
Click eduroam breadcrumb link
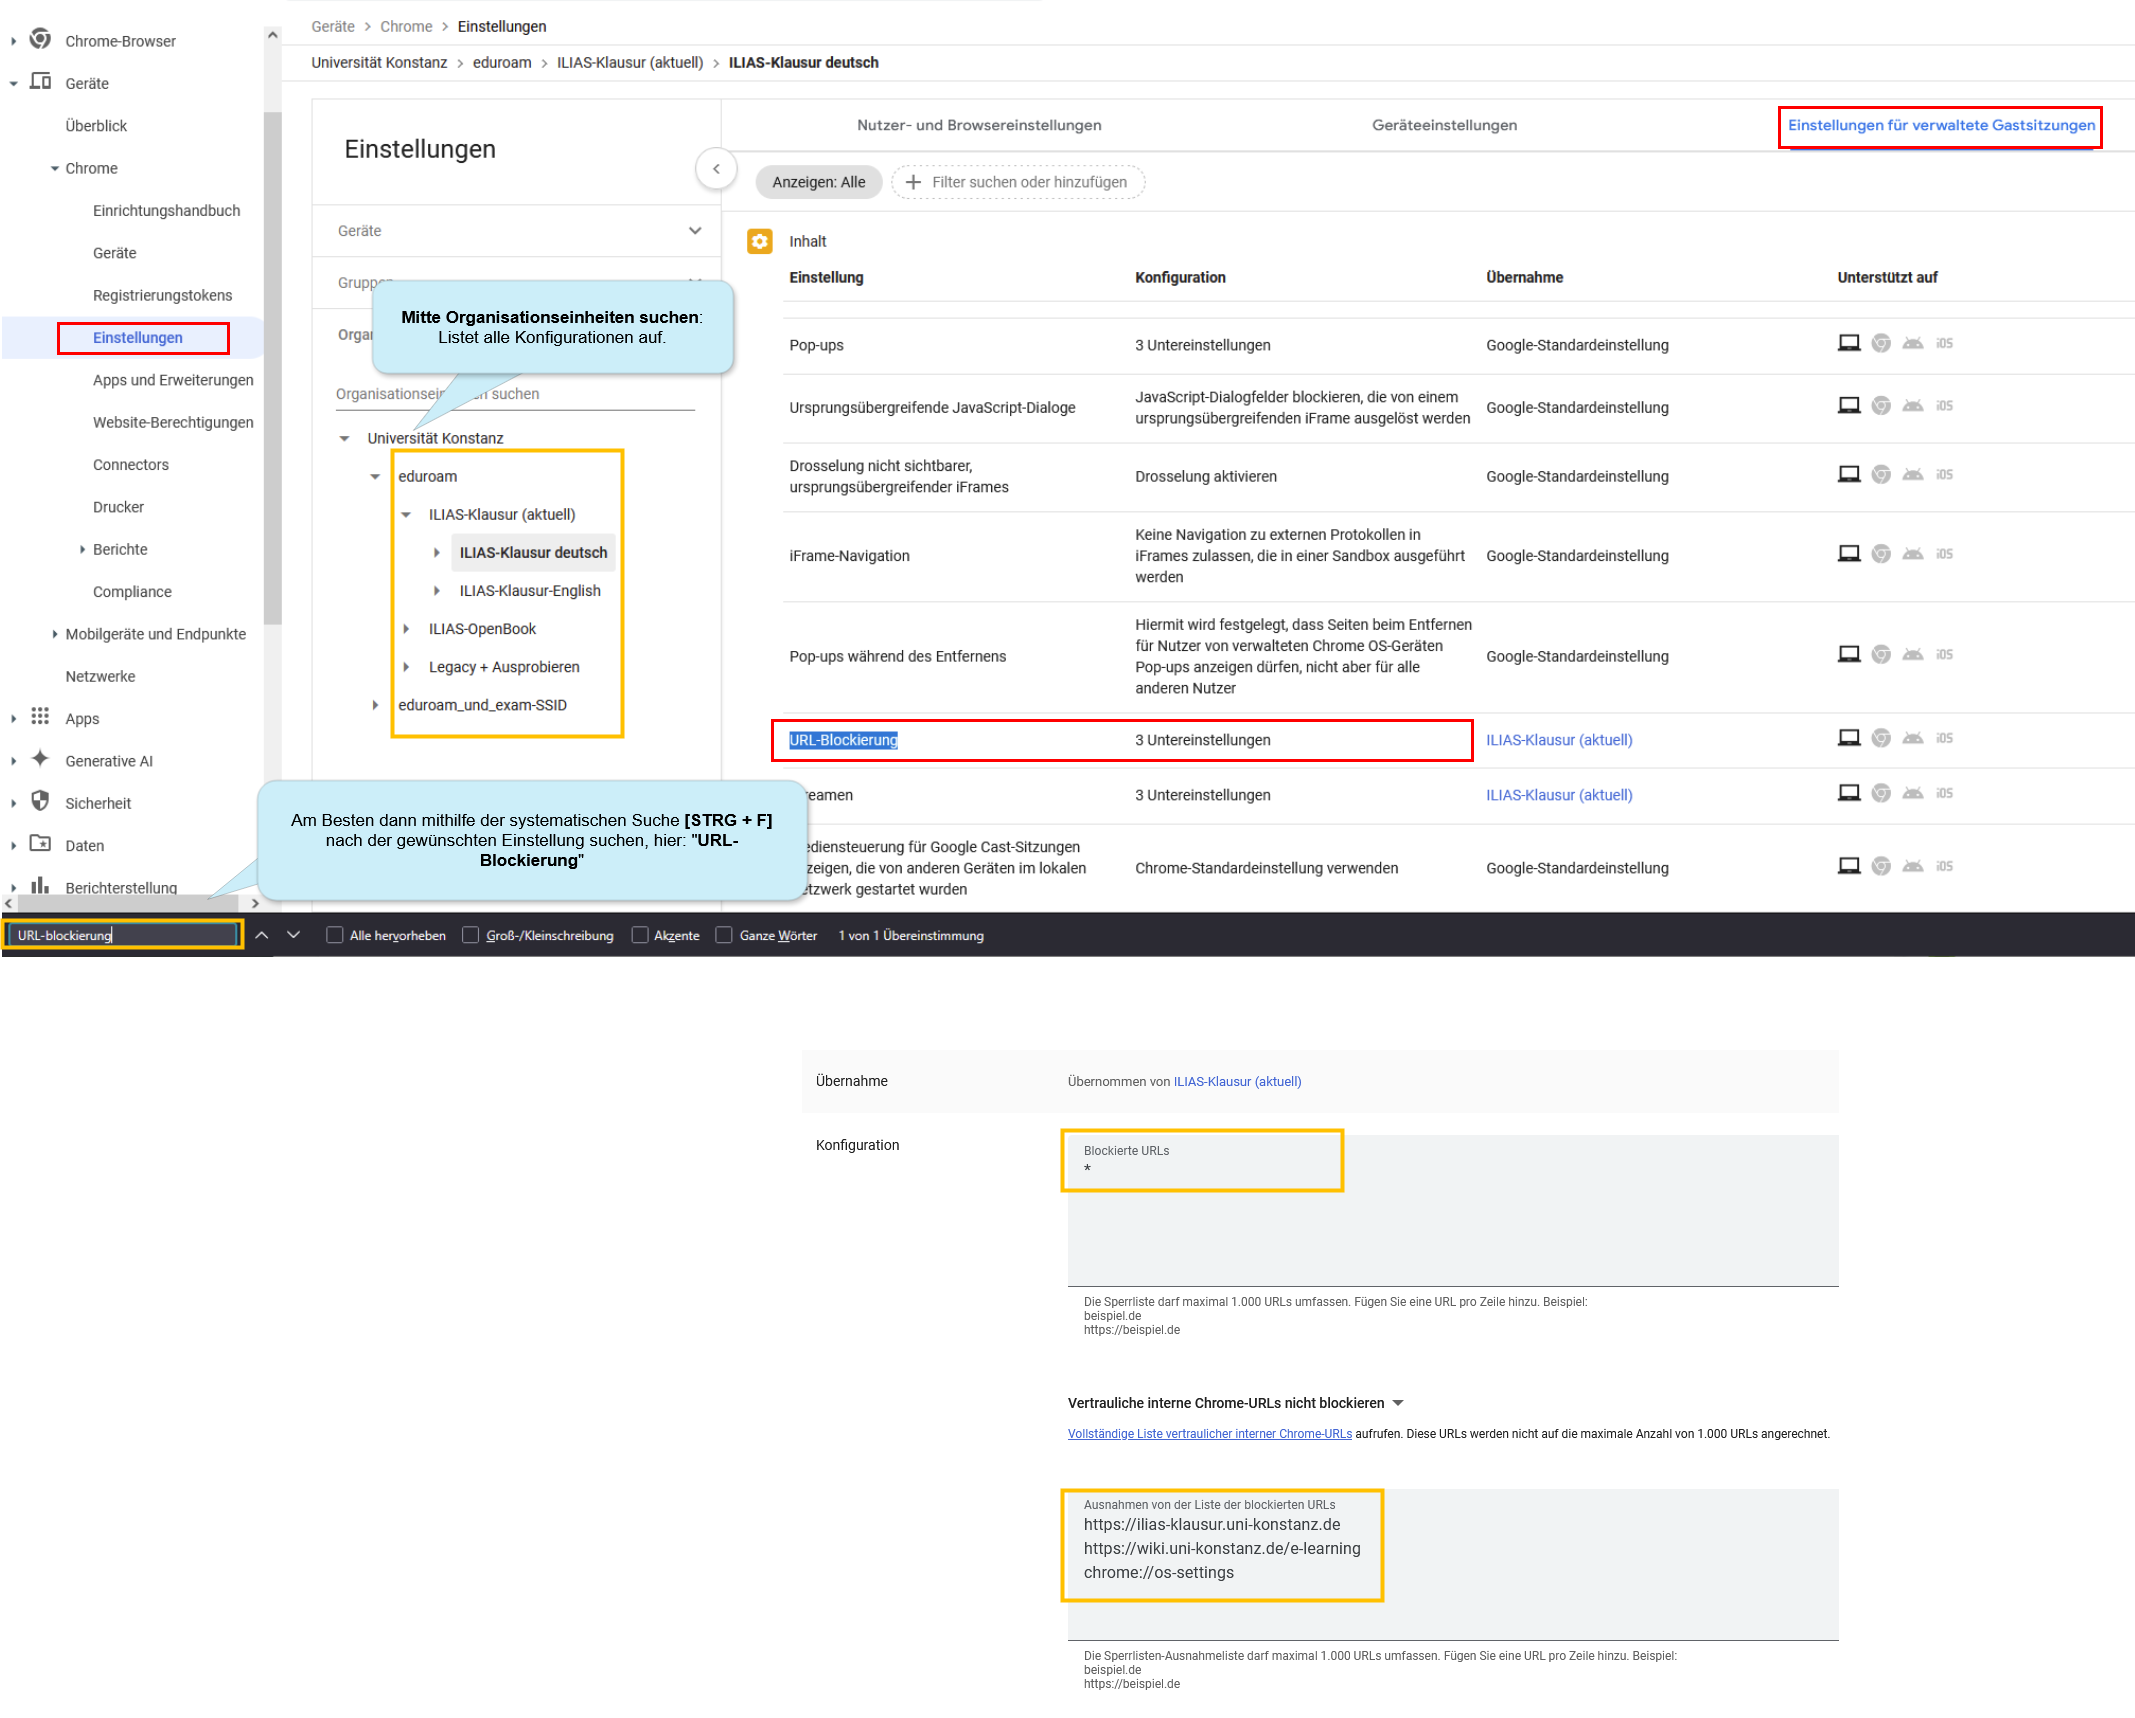click(x=502, y=62)
